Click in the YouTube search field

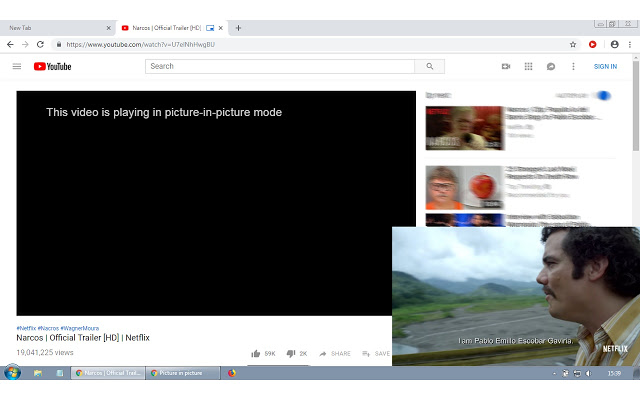point(280,66)
